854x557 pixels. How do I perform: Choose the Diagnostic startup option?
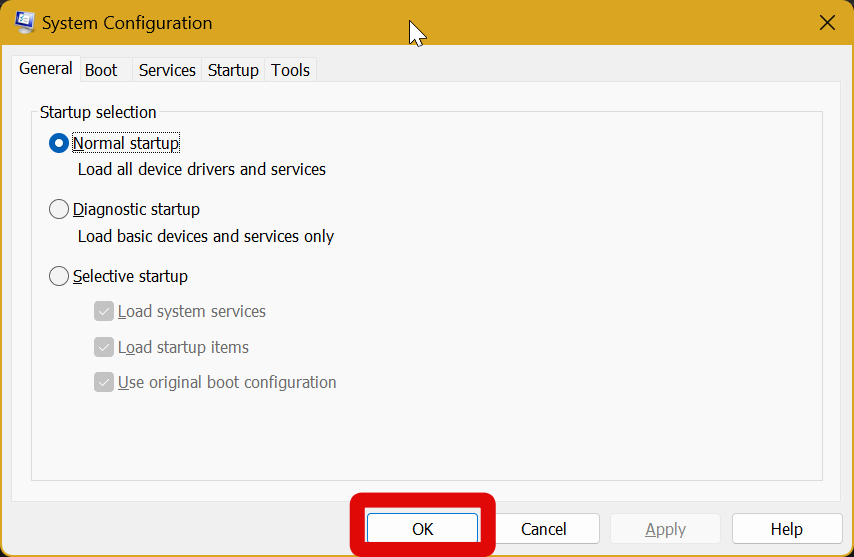59,210
